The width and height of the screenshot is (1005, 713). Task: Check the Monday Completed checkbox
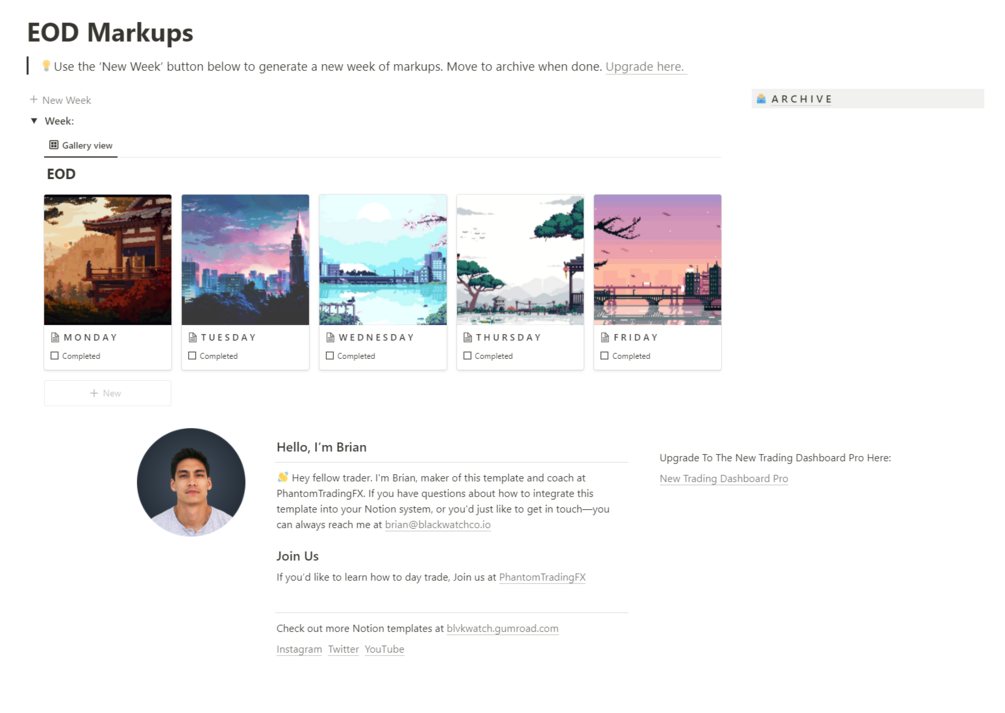(55, 356)
